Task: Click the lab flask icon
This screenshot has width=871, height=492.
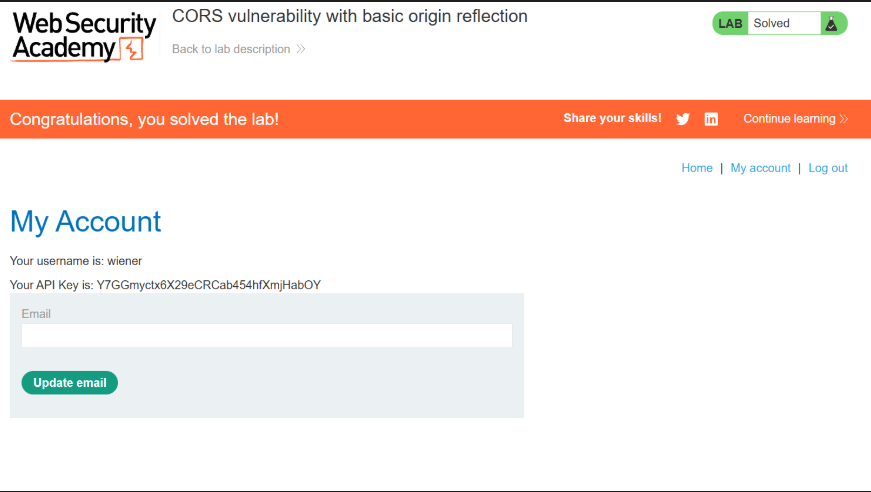Action: pos(831,23)
